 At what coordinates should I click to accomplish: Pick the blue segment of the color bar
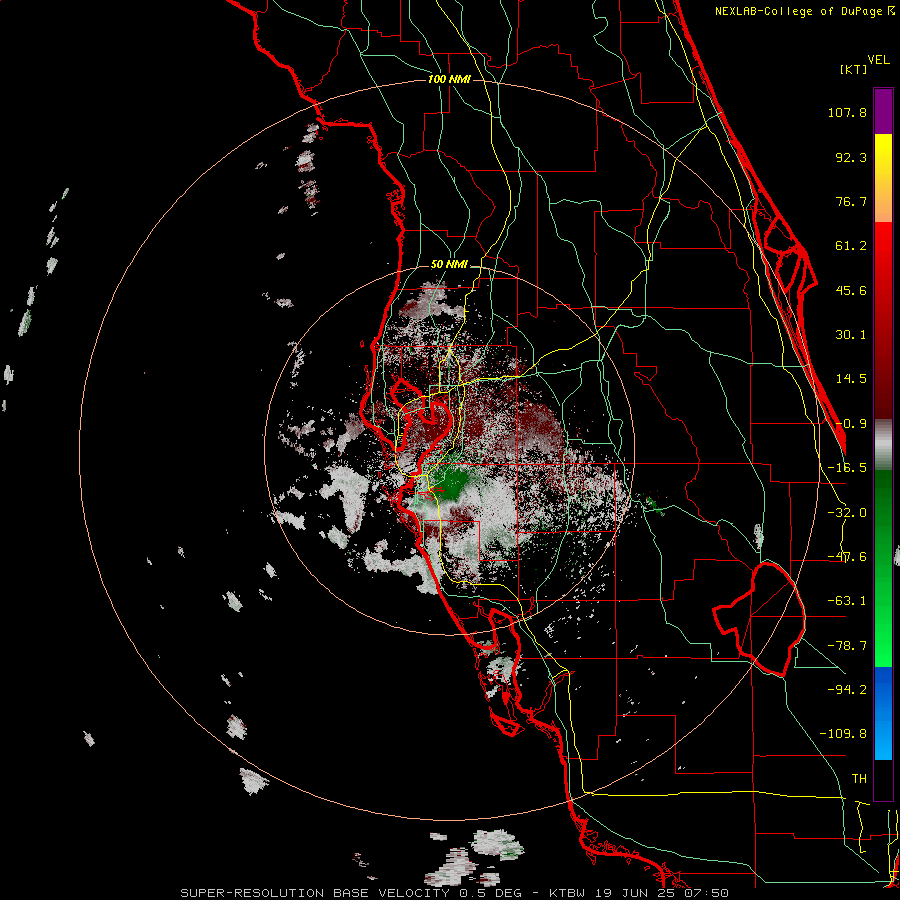coord(883,713)
